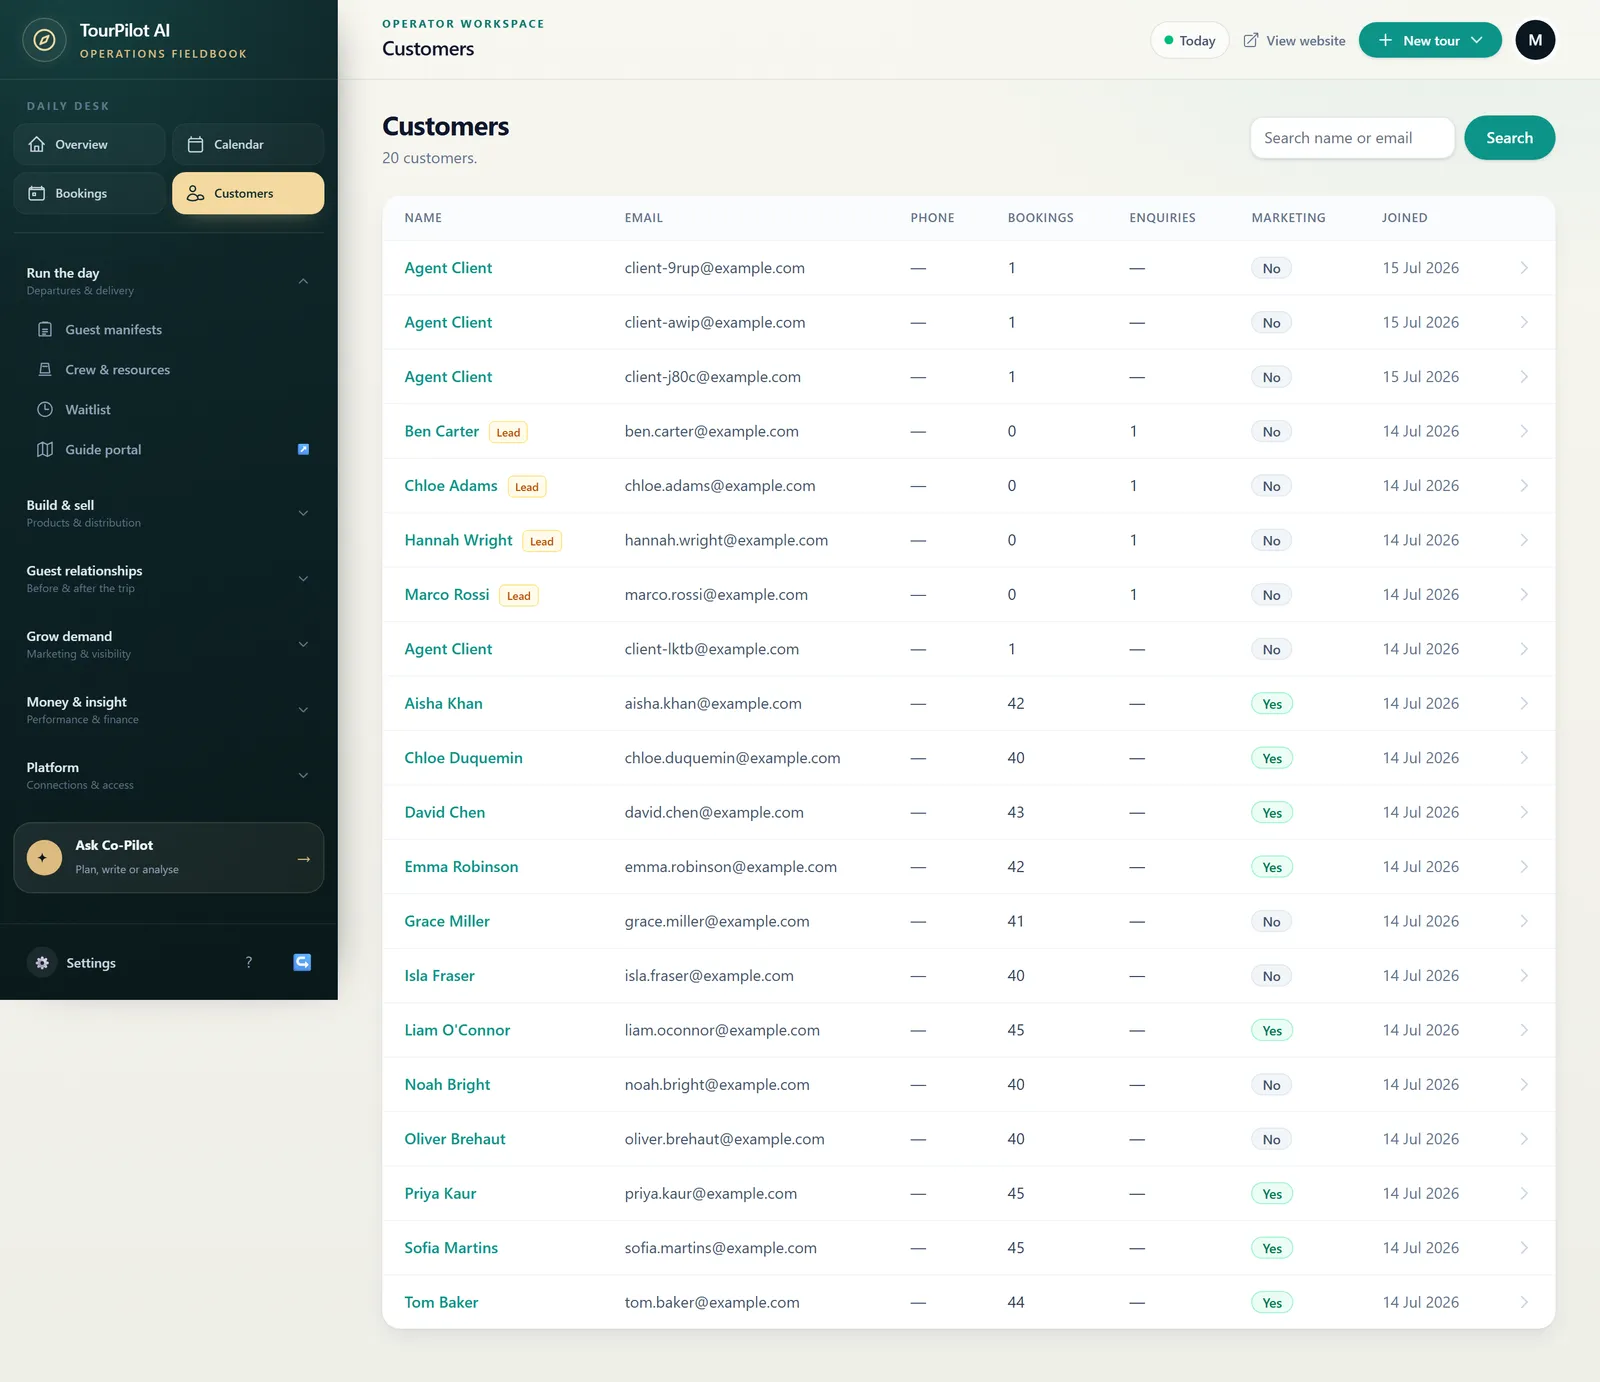Open the Crew & resources icon

click(45, 369)
